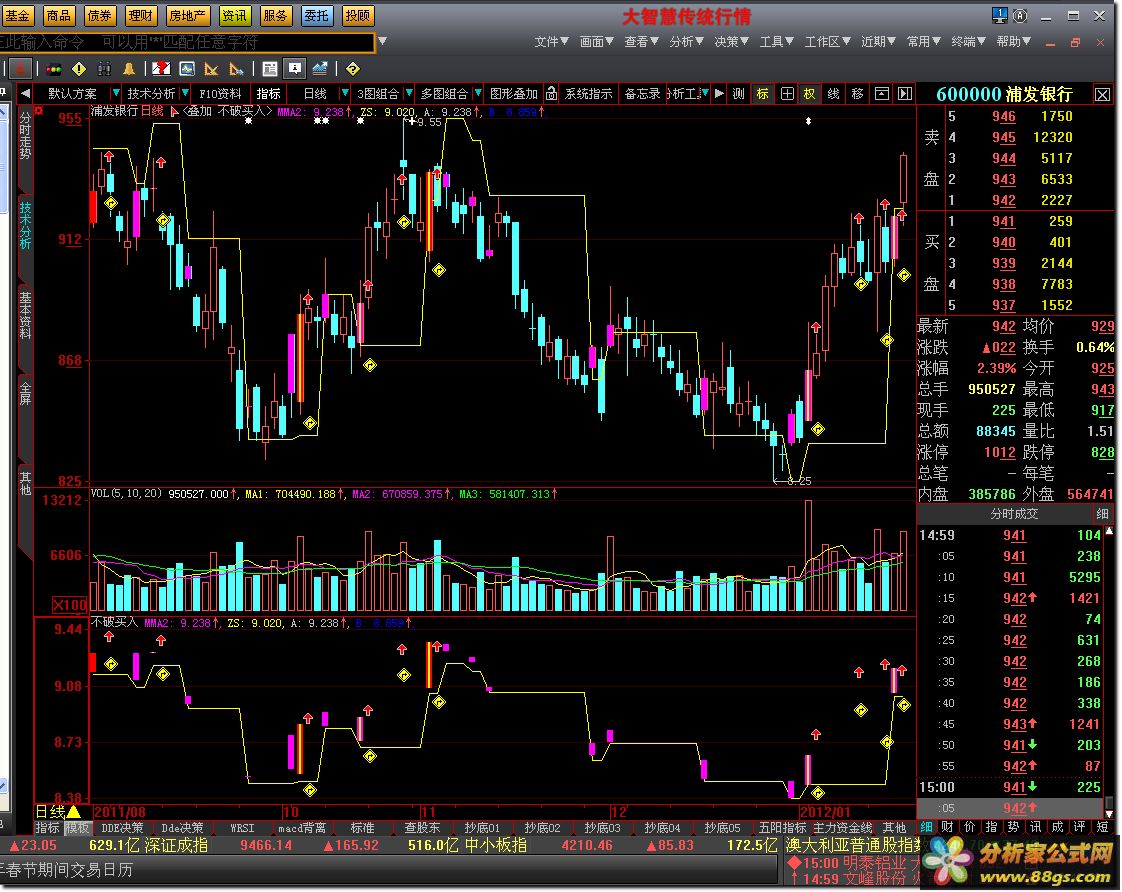1122x892 pixels.
Task: Open the command input box dropdown arrow
Action: tap(382, 42)
